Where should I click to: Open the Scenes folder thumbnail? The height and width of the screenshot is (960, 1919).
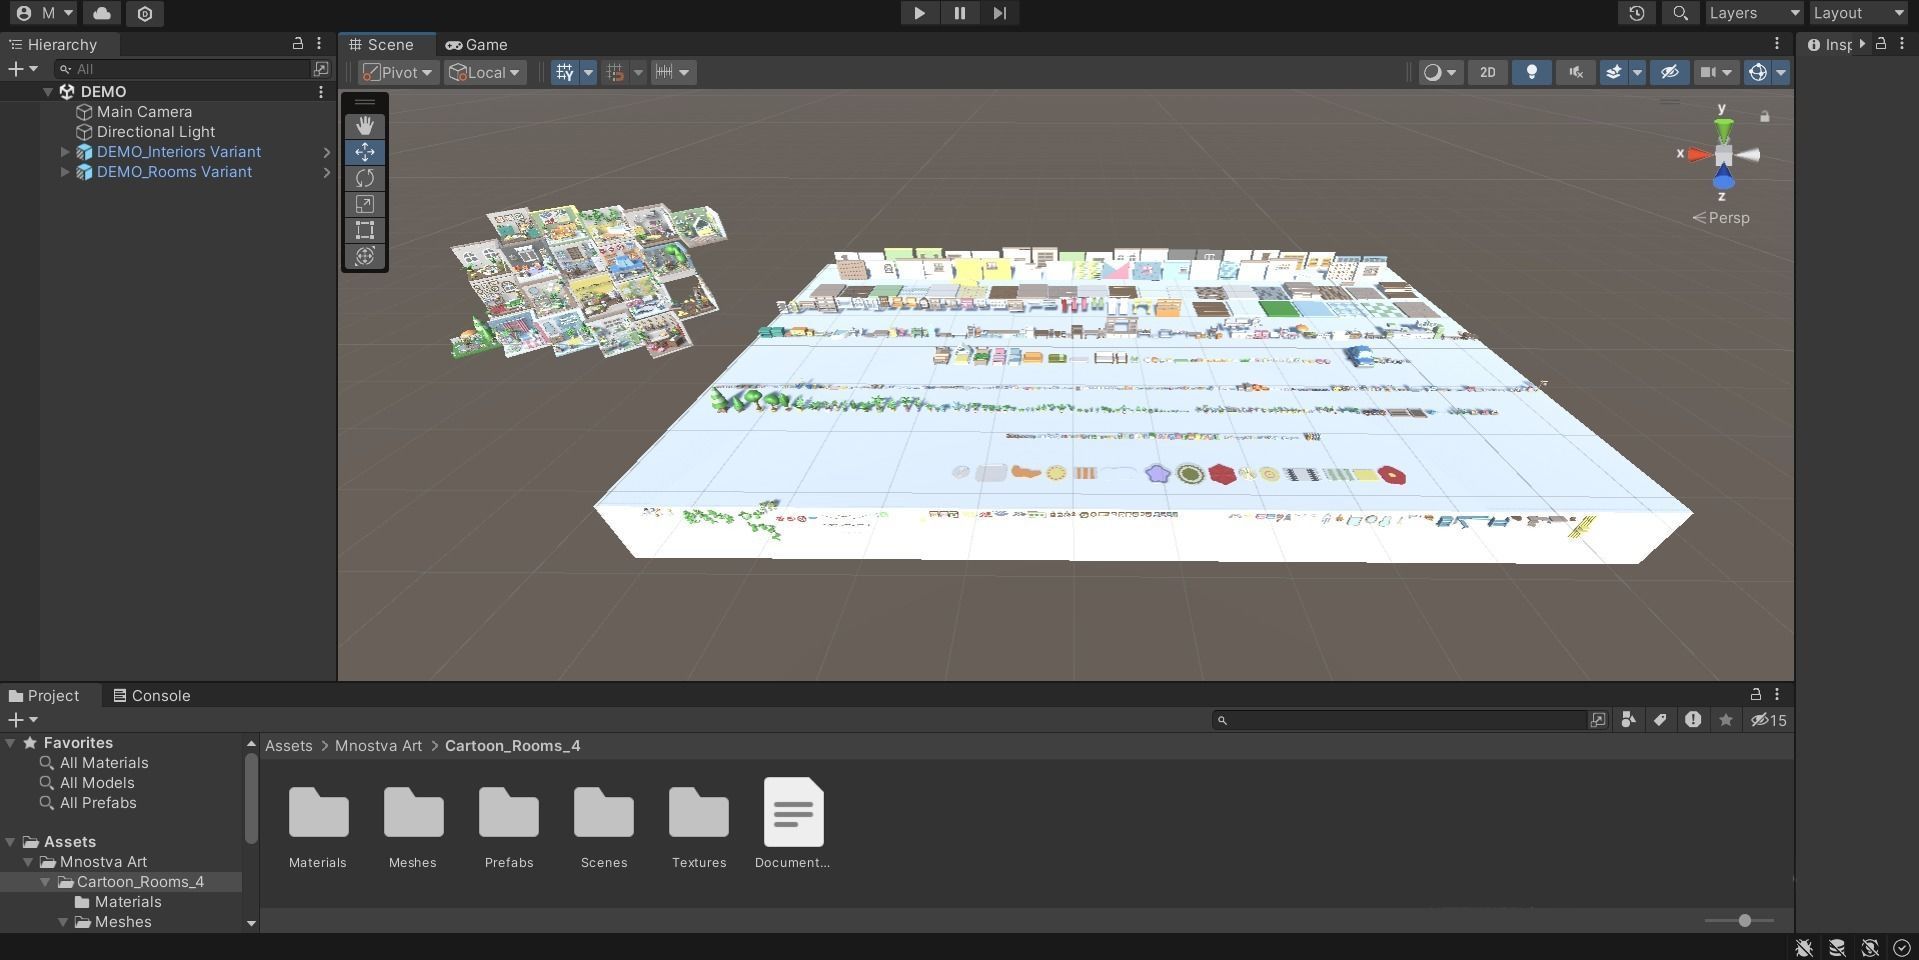[604, 812]
